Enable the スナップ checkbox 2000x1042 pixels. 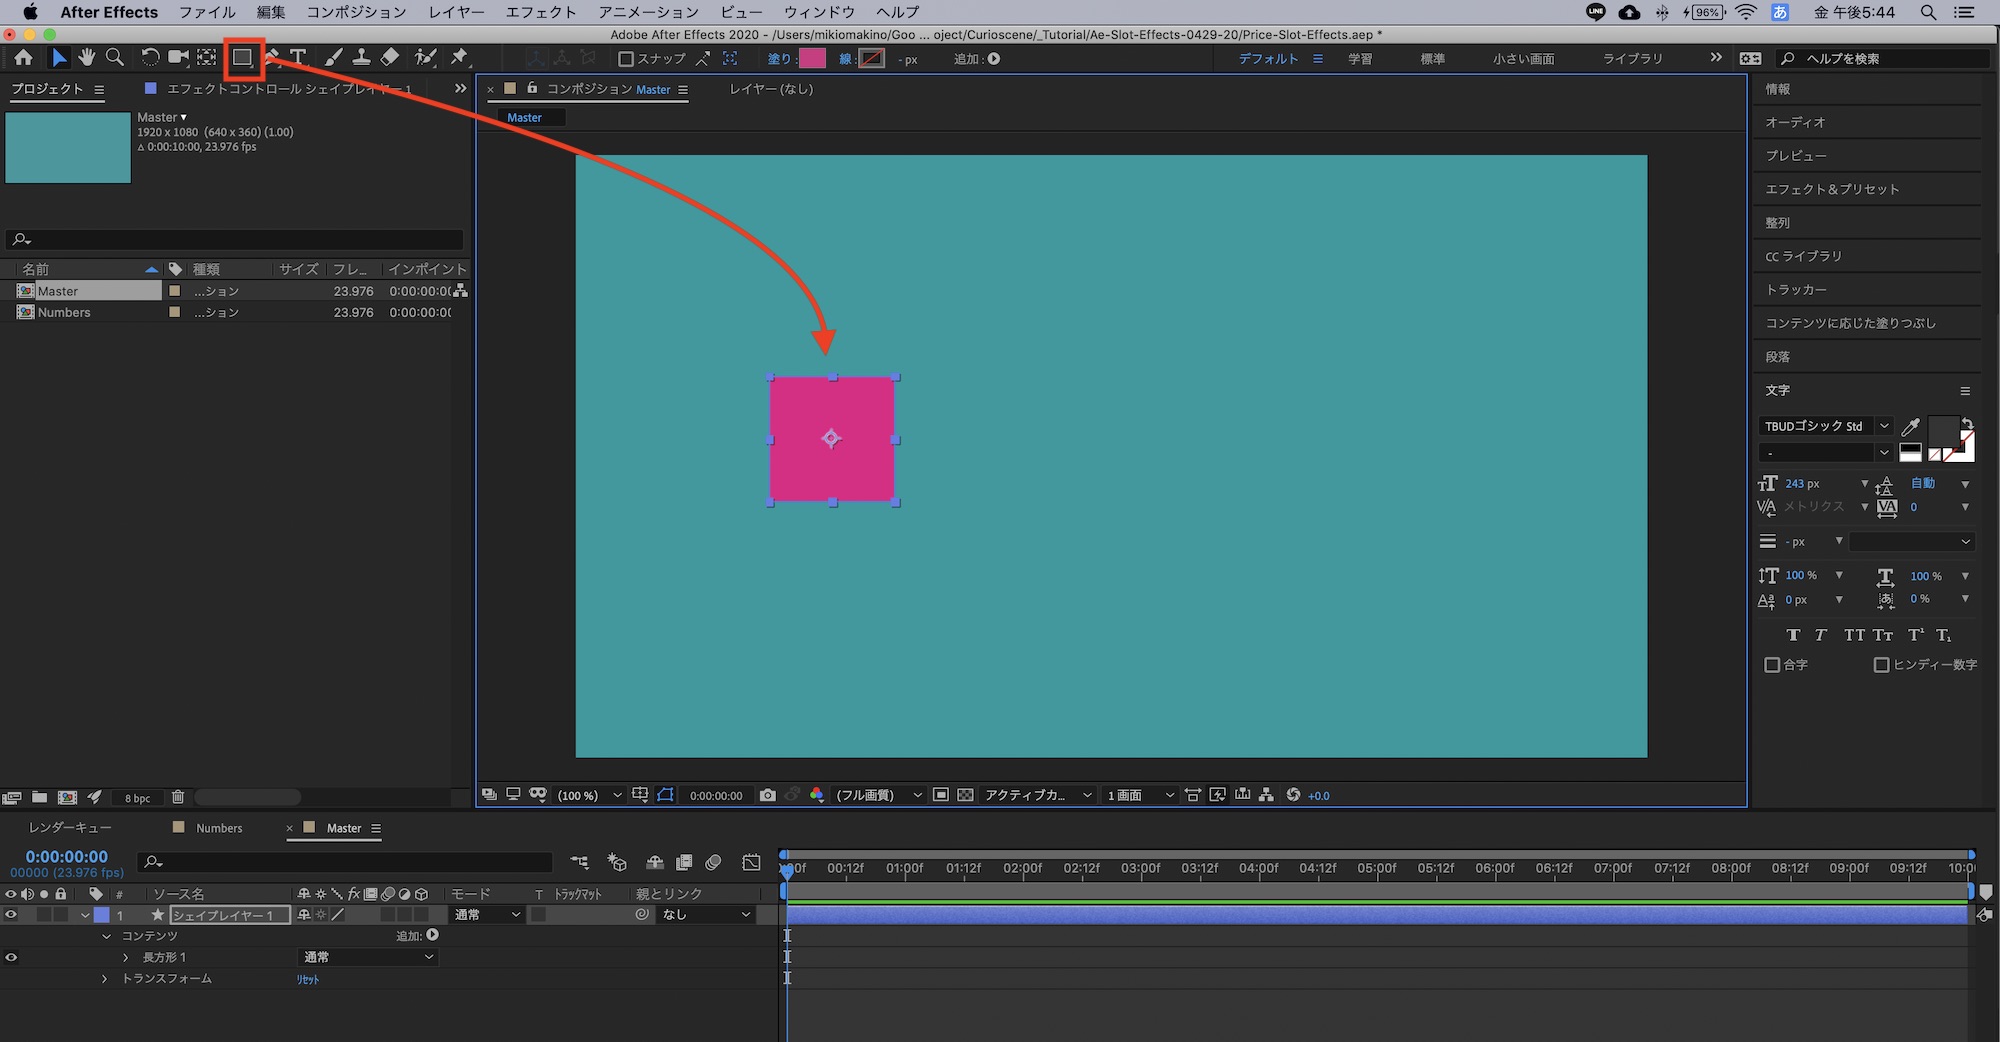pyautogui.click(x=626, y=59)
